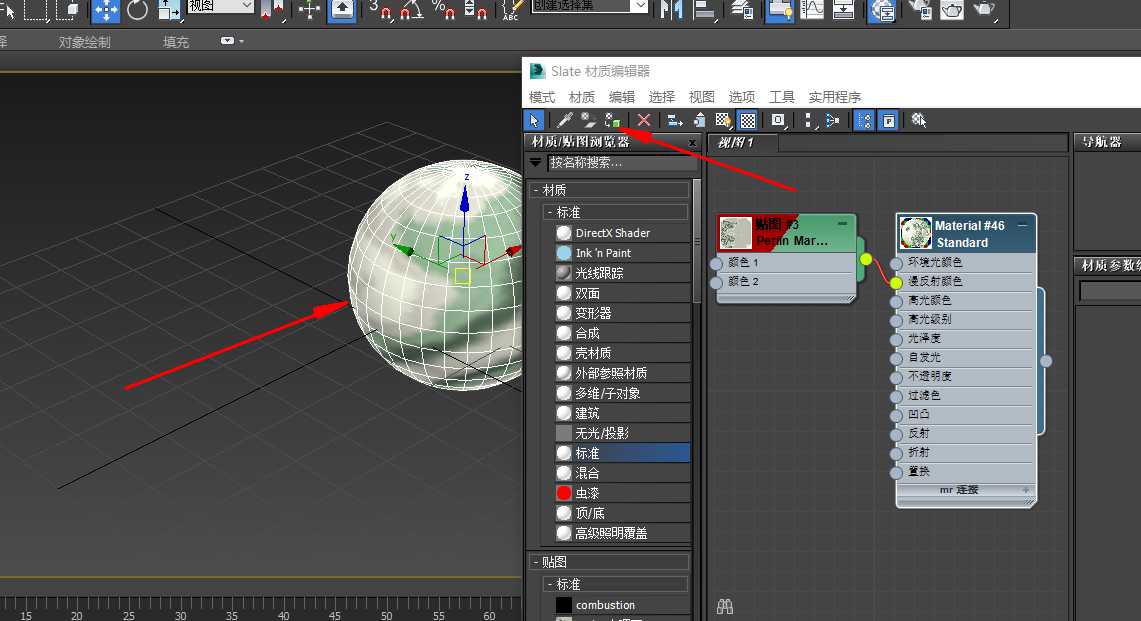Toggle Spinner Snap
1141x621 pixels.
[475, 10]
